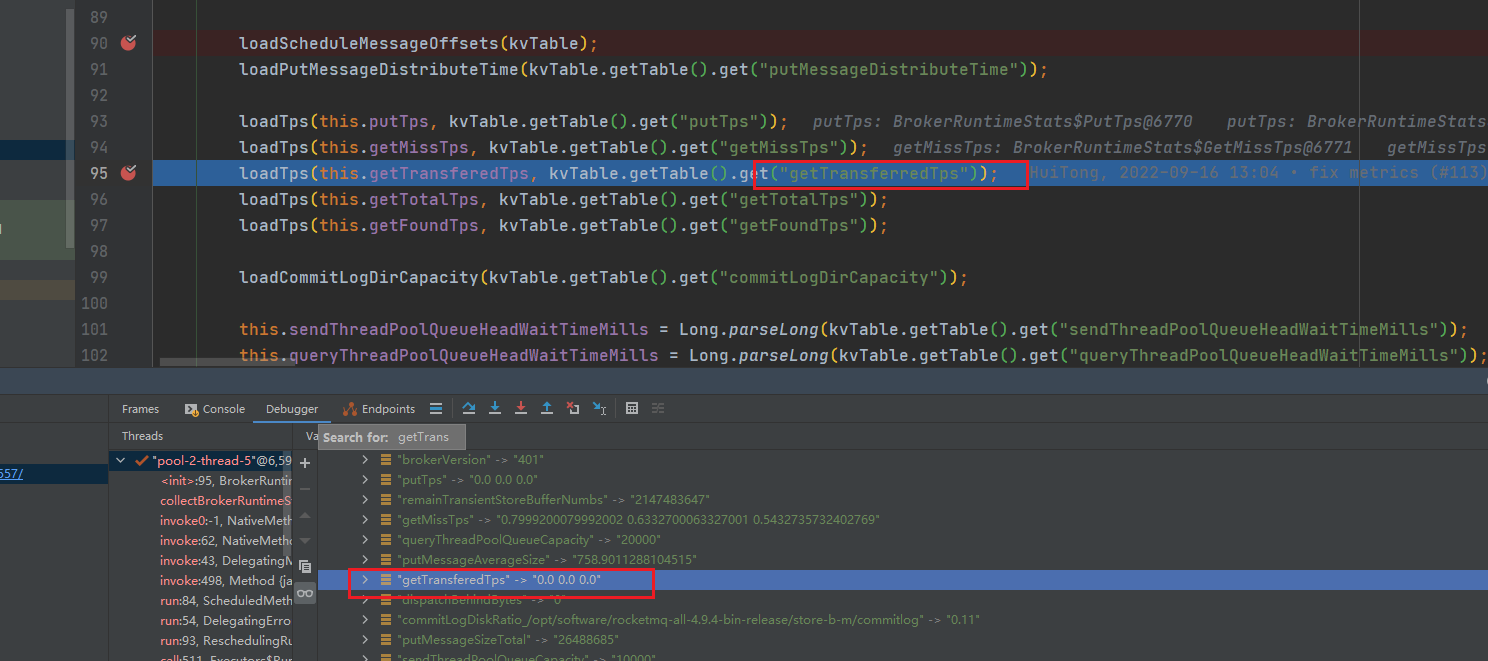This screenshot has height=661, width=1488.
Task: Click the Endpoints tab icon
Action: (349, 409)
